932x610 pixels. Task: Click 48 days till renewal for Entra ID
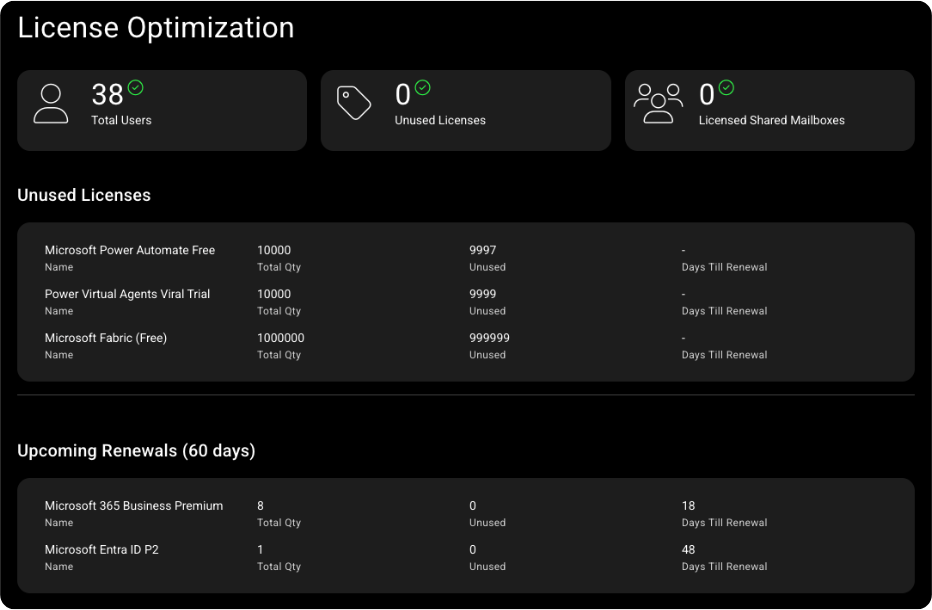tap(688, 550)
